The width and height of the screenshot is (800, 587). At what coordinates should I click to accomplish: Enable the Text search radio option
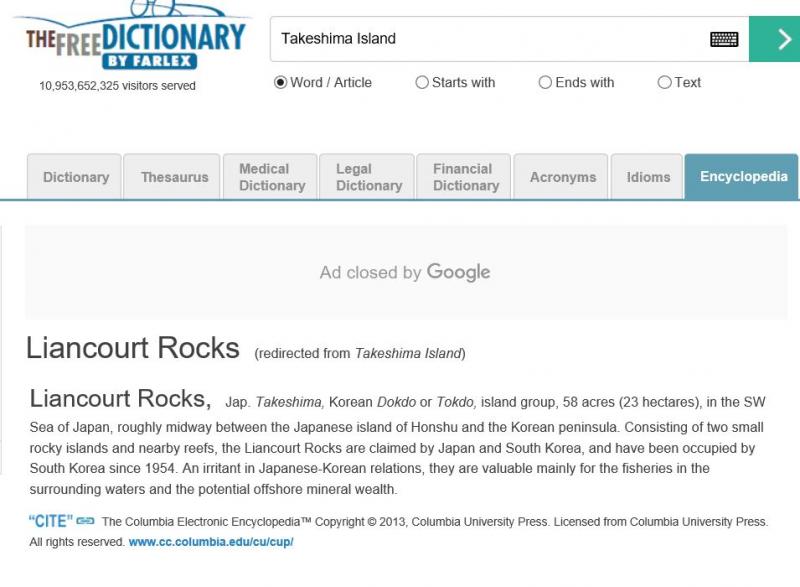point(664,83)
